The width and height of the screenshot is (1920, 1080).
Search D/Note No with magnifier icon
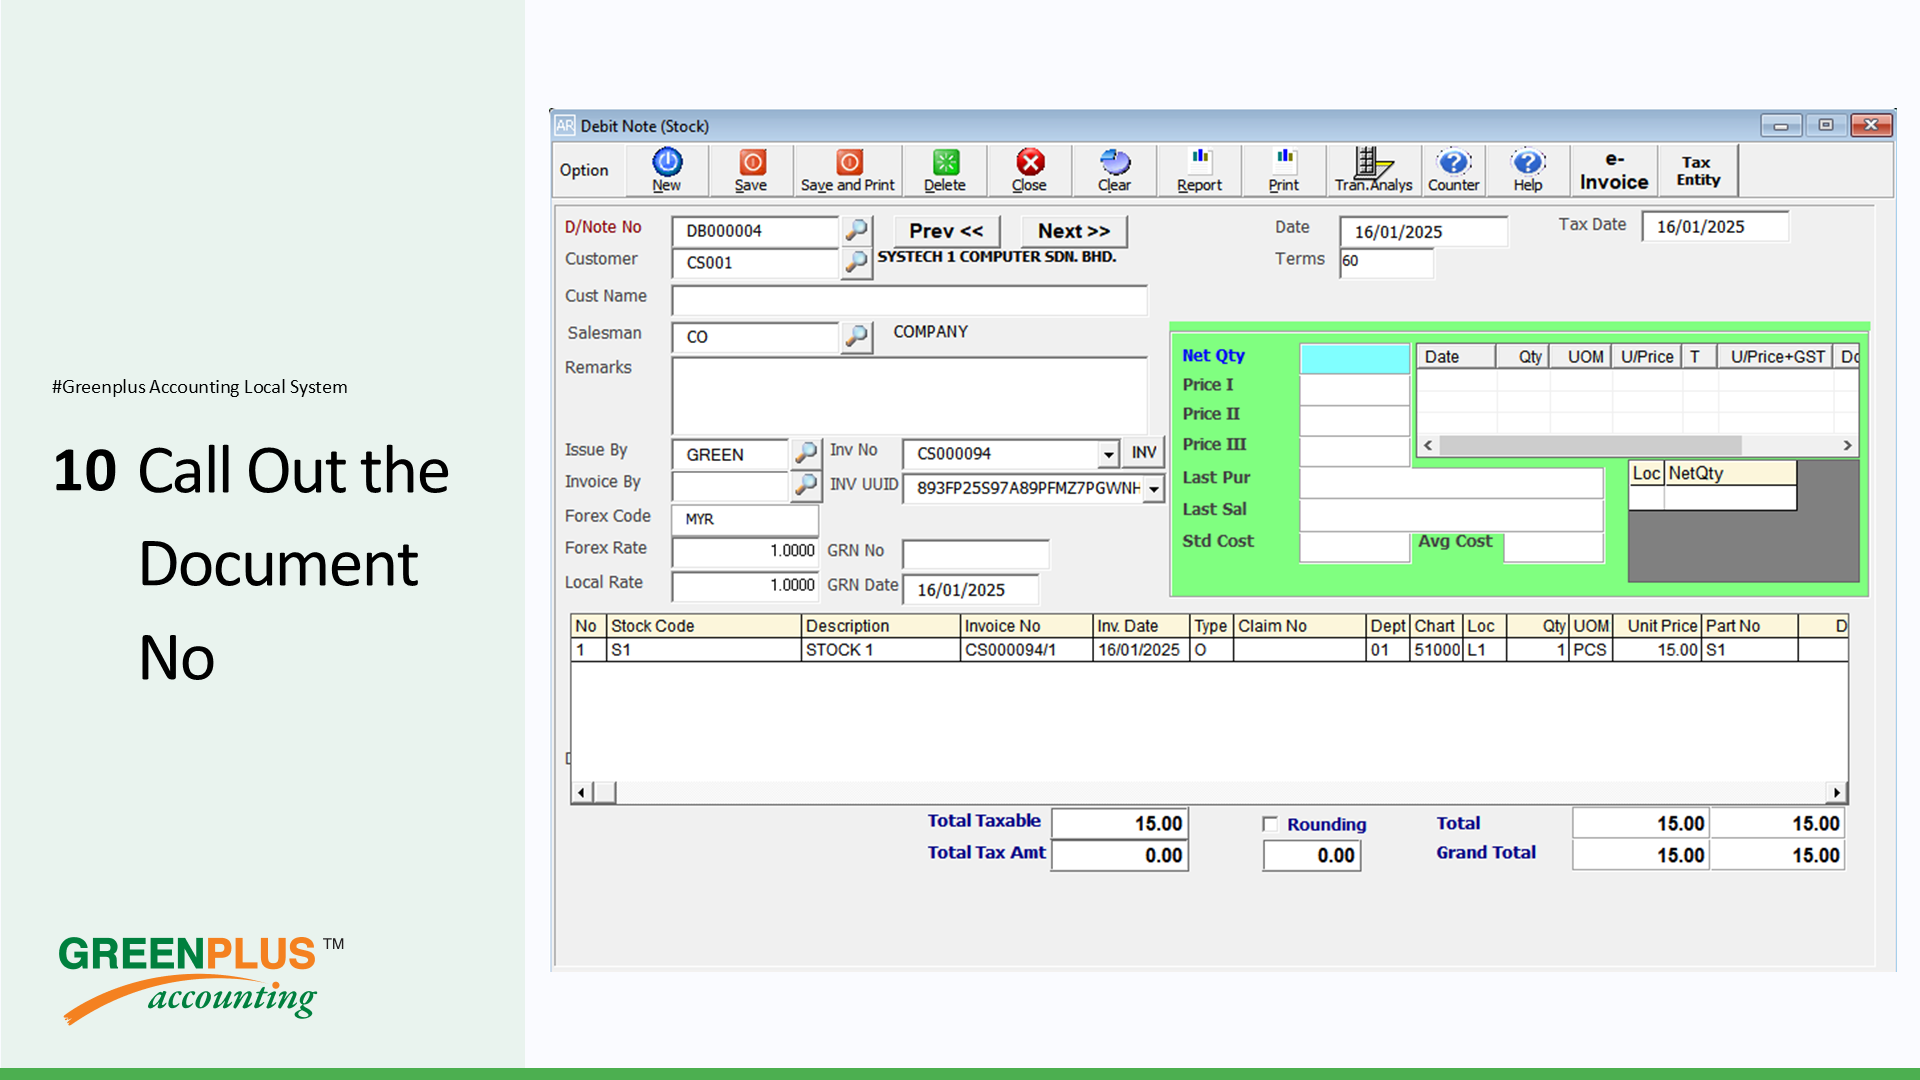click(x=856, y=230)
